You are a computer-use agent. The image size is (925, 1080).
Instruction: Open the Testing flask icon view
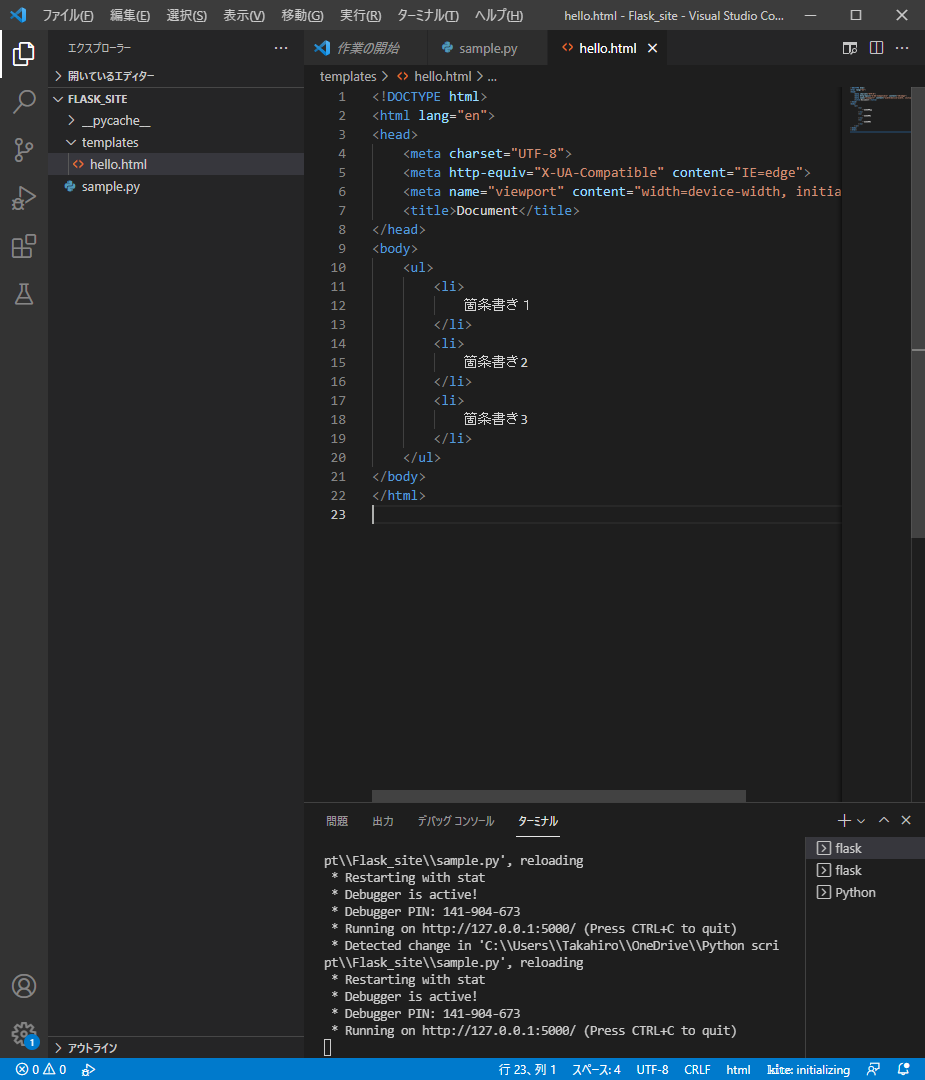24,294
